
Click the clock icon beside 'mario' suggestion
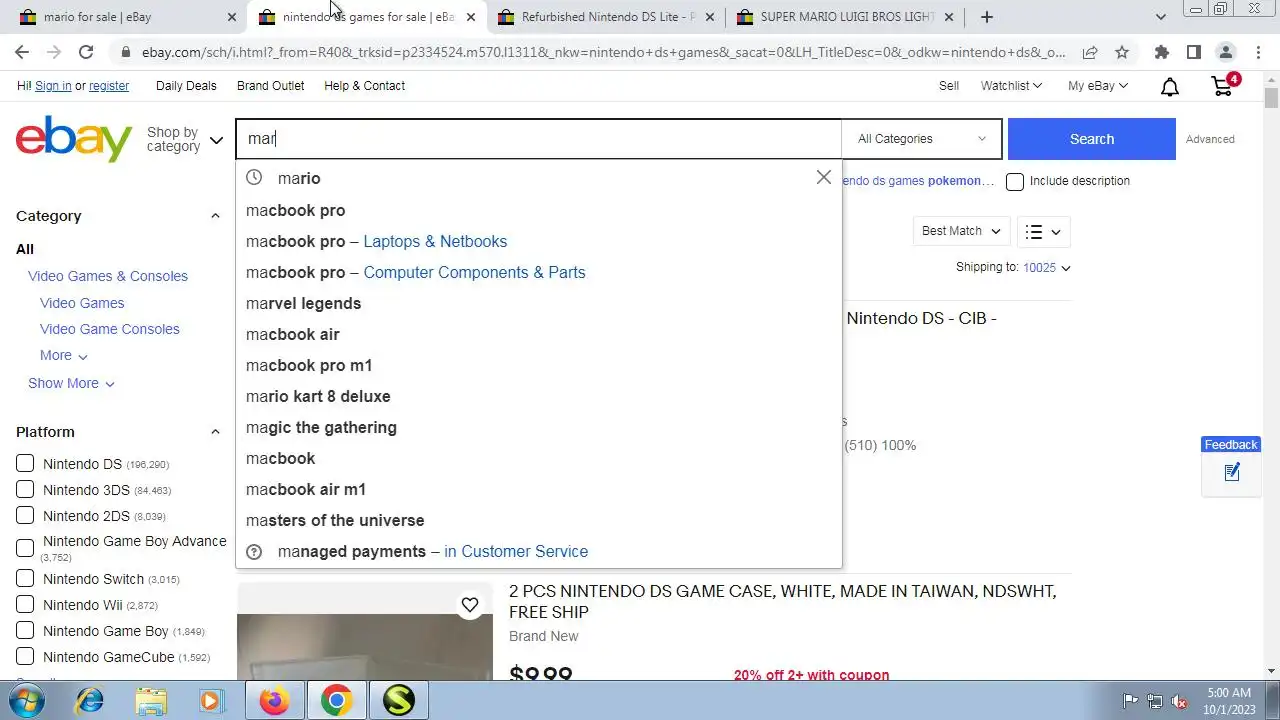click(254, 177)
